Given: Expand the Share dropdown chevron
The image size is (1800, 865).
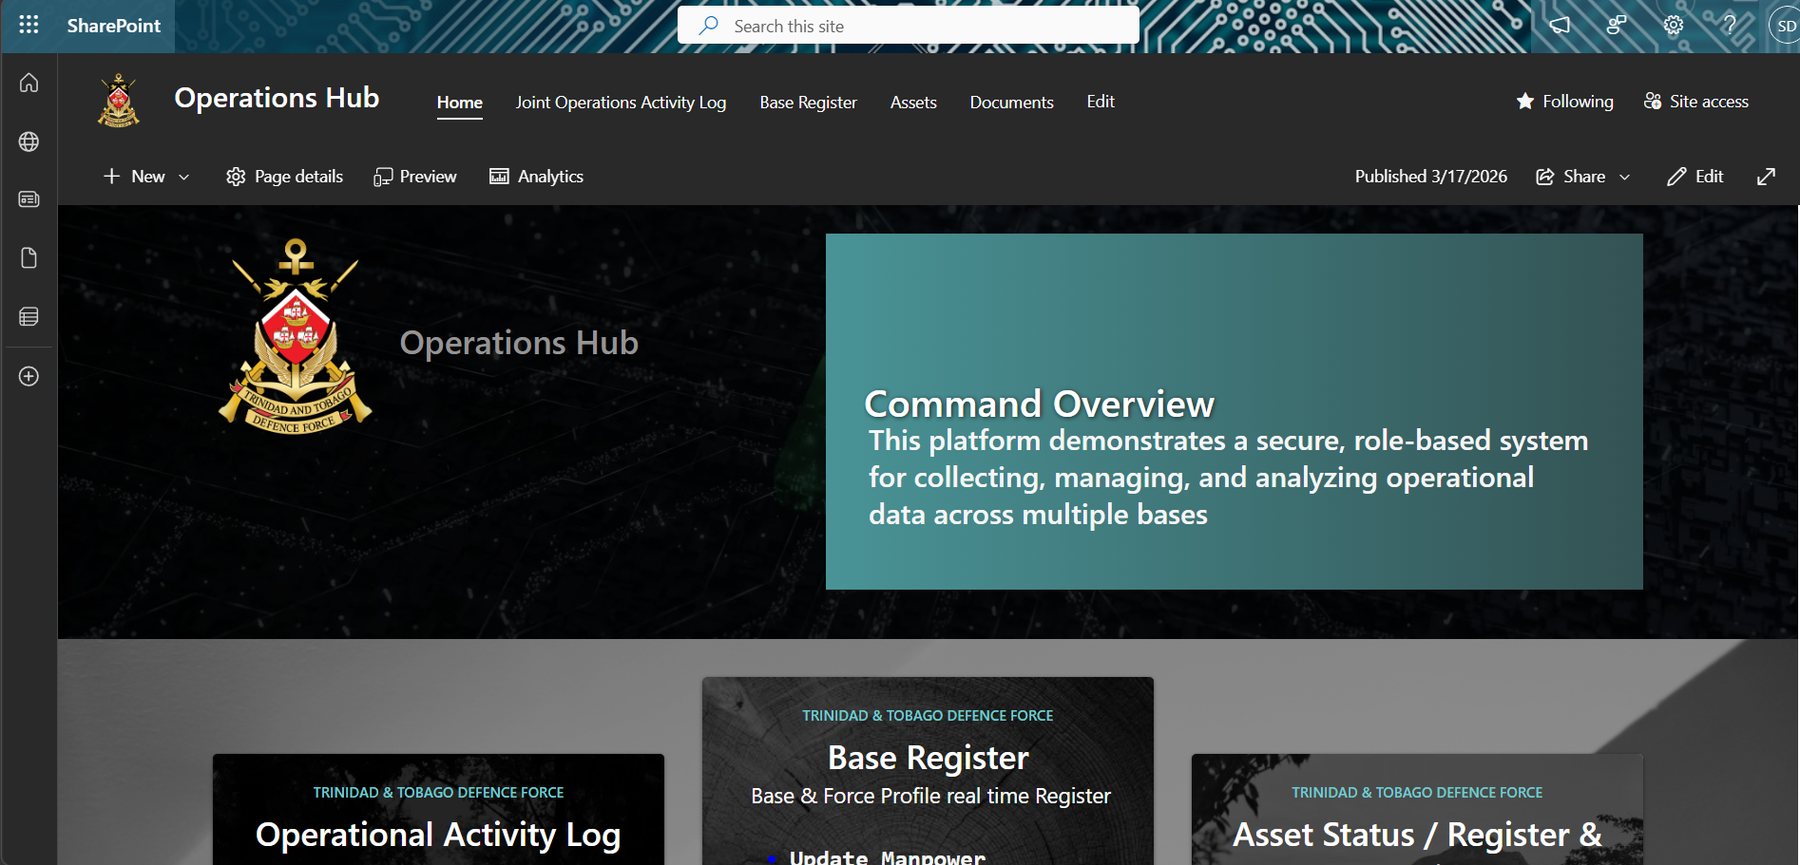Looking at the screenshot, I should pos(1625,177).
